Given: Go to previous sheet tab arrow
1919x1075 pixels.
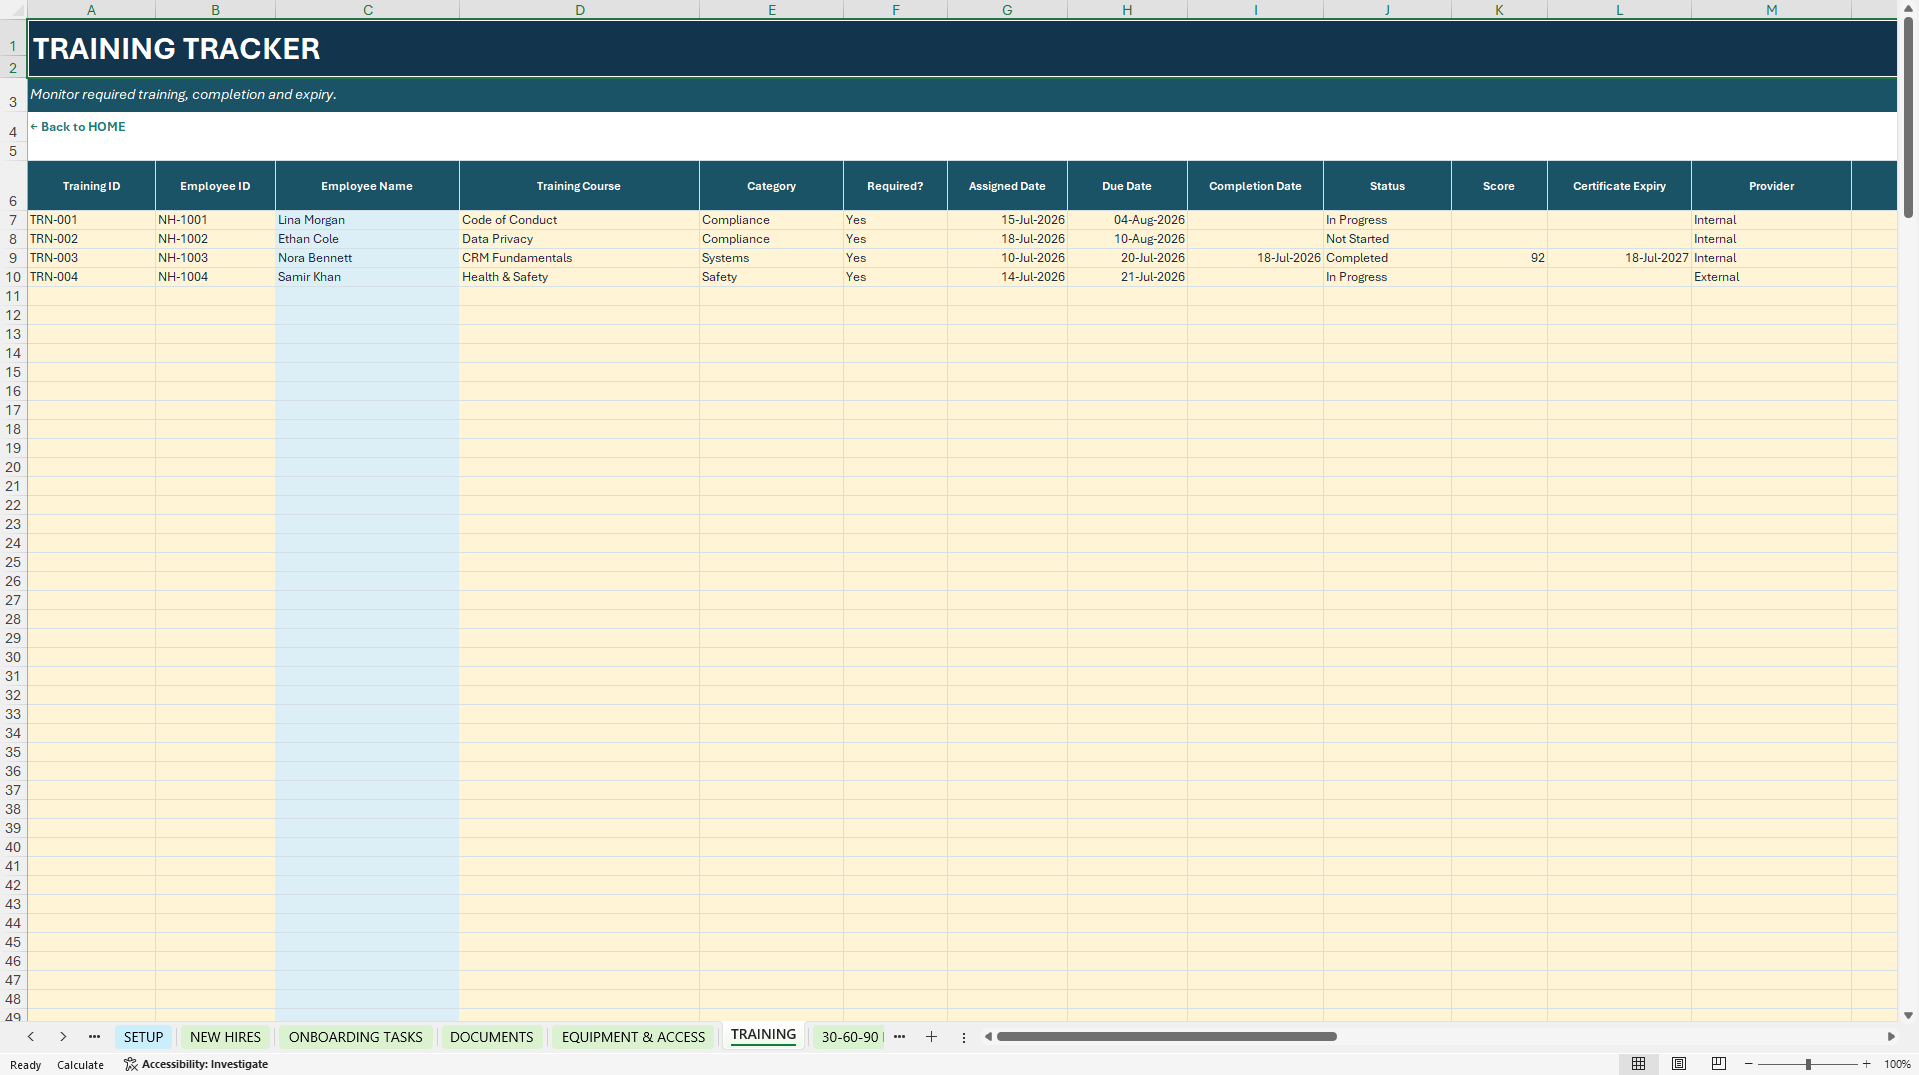Looking at the screenshot, I should pos(31,1037).
